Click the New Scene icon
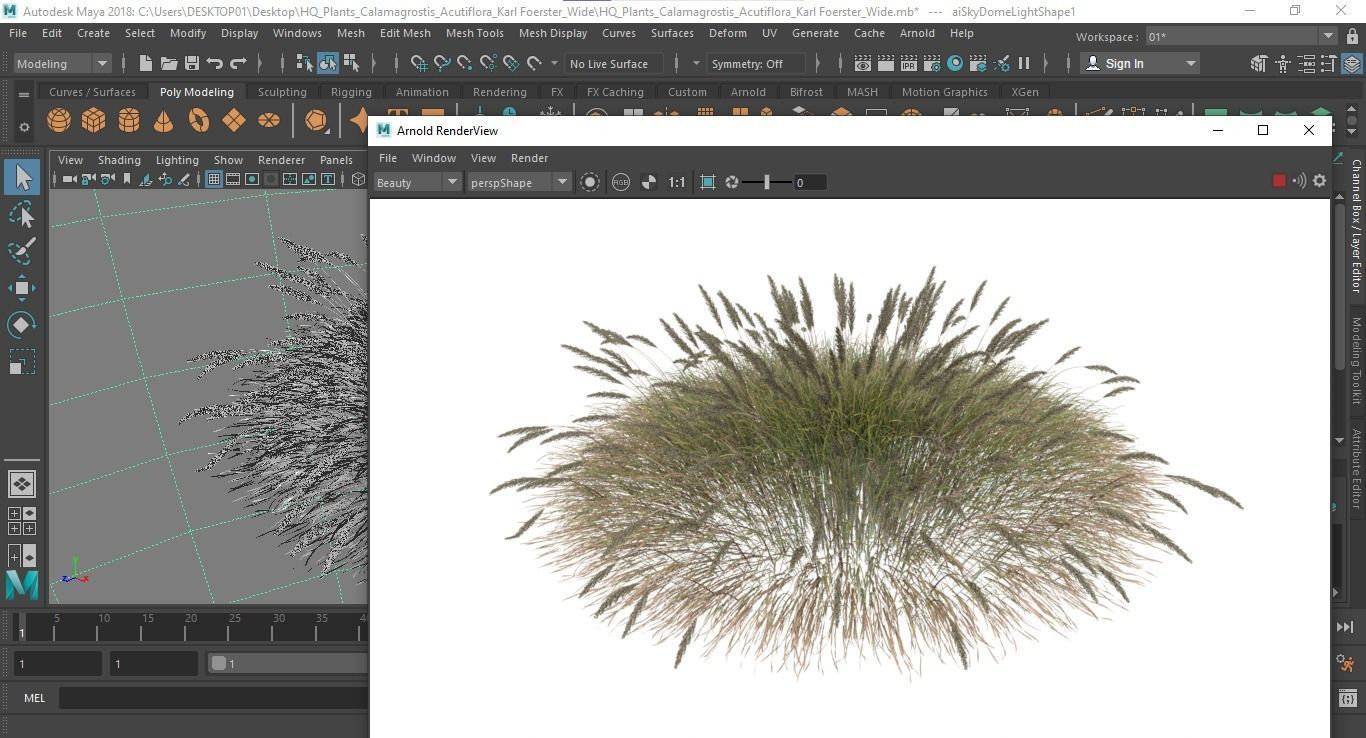Image resolution: width=1366 pixels, height=738 pixels. point(146,63)
